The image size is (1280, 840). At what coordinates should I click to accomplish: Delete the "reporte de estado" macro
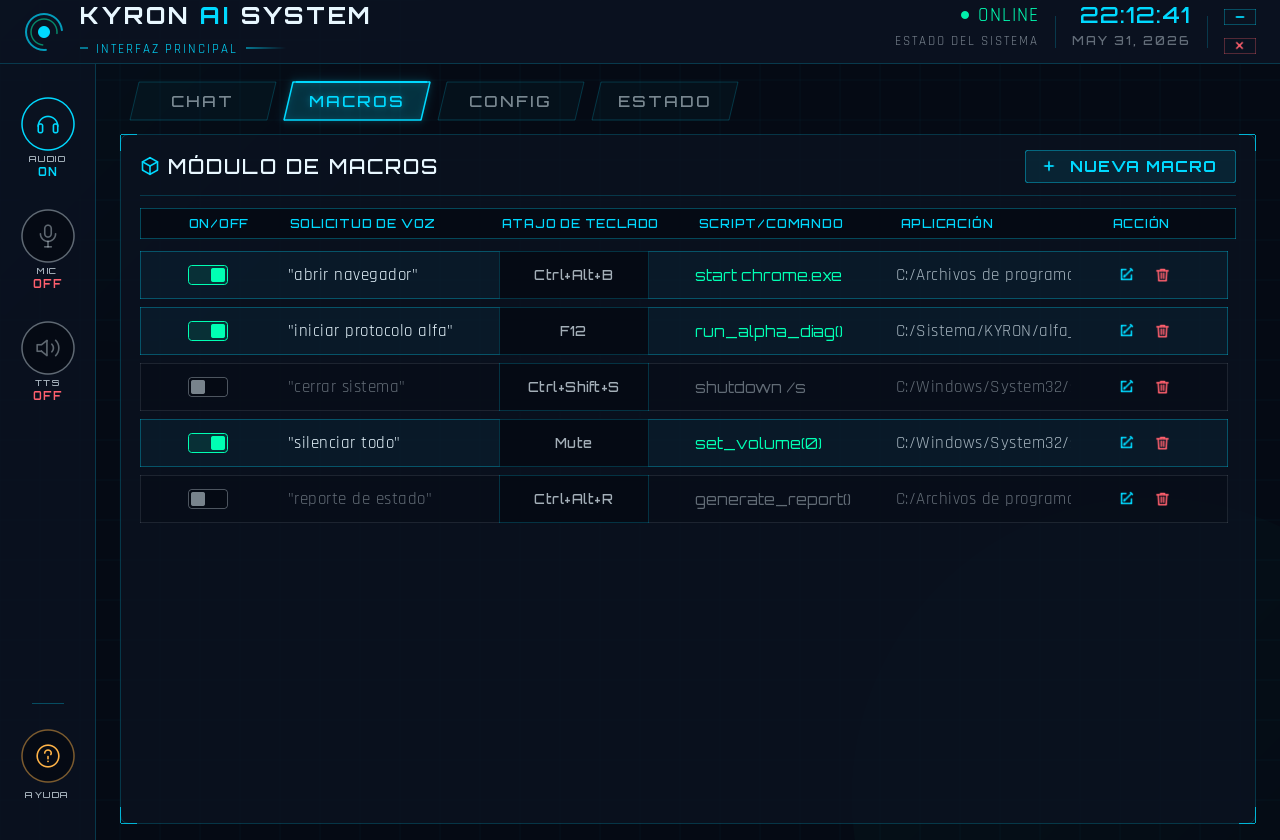pyautogui.click(x=1162, y=498)
